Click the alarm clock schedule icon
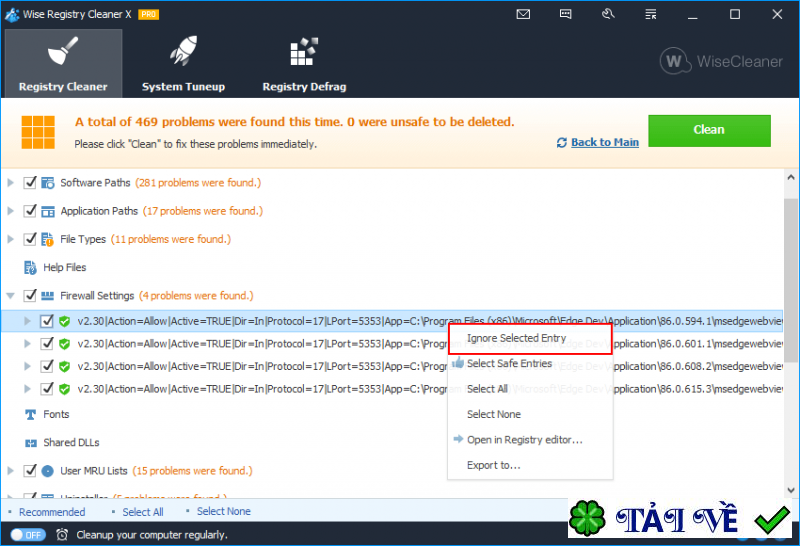 [62, 535]
